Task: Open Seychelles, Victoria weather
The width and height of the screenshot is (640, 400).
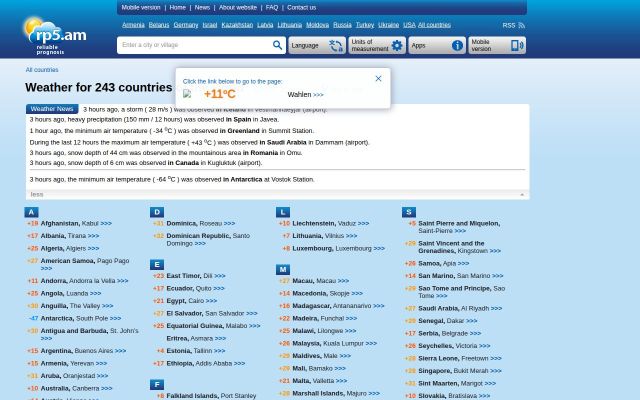Action: pyautogui.click(x=454, y=346)
